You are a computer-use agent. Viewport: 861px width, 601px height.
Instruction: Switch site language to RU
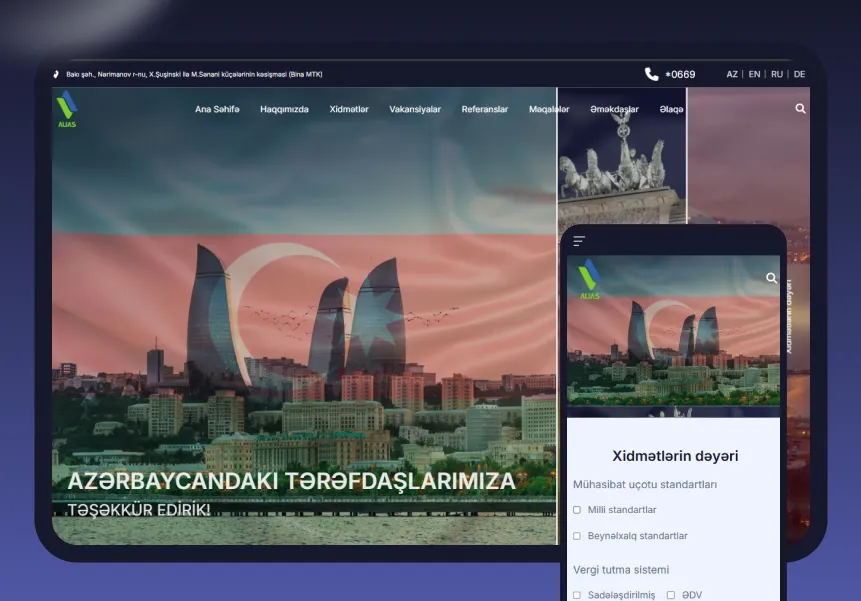[x=777, y=74]
